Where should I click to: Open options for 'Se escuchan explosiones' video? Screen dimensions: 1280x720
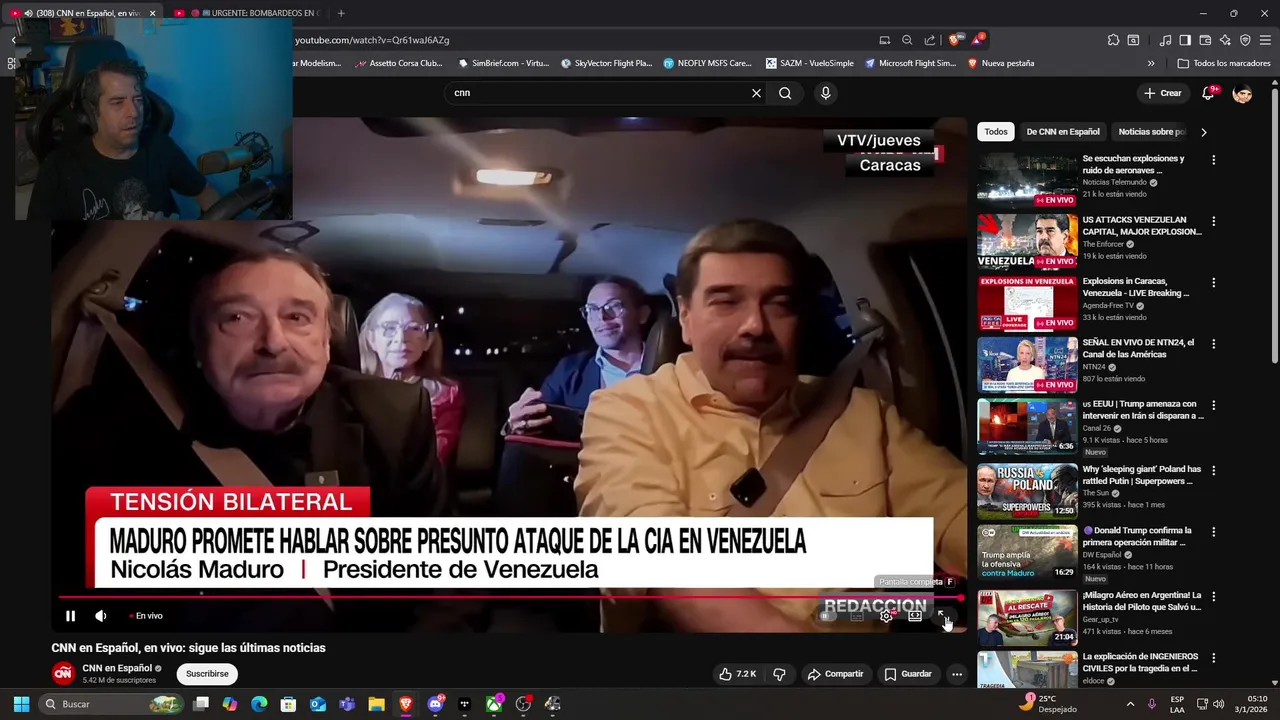tap(1214, 160)
